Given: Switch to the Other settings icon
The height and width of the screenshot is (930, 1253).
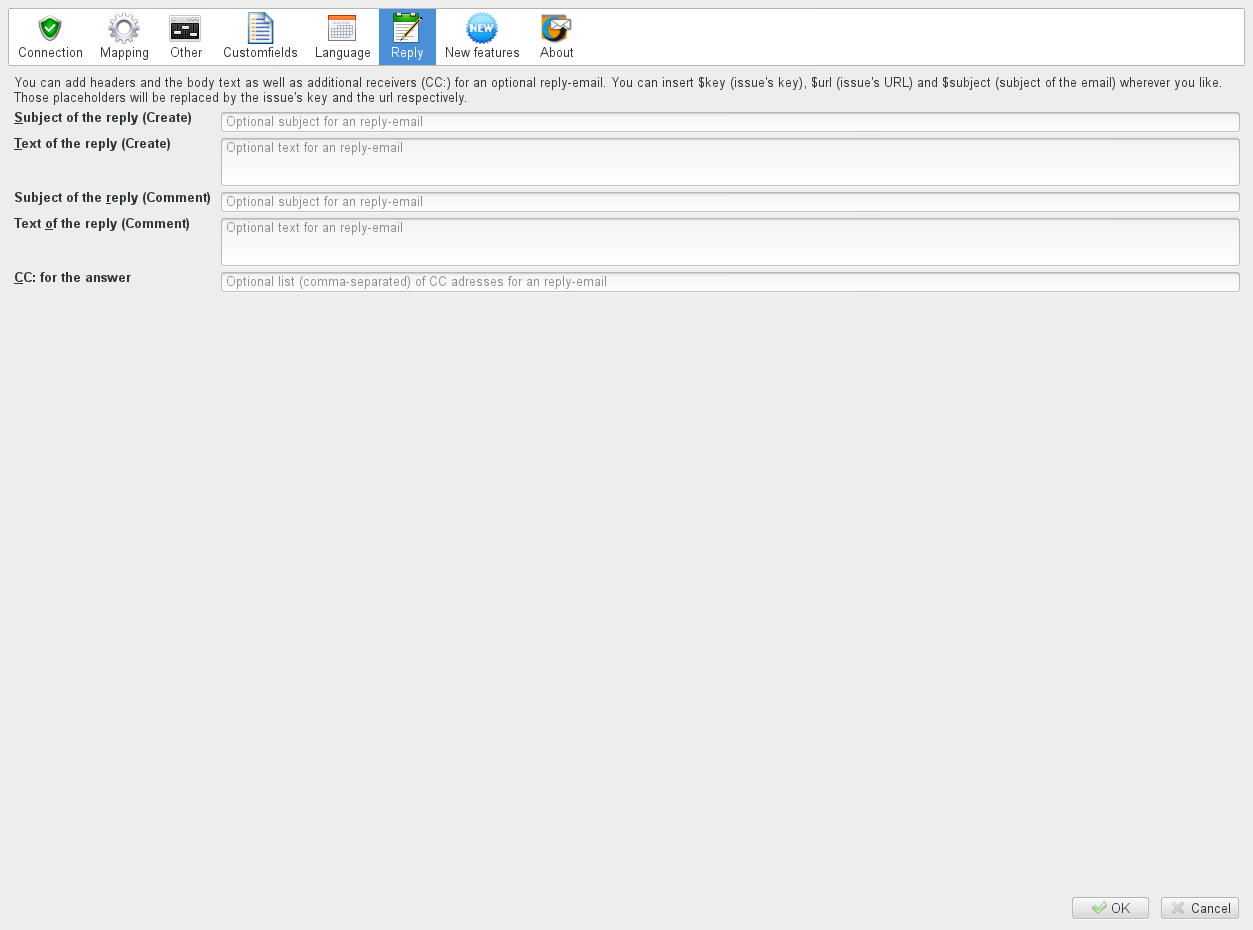Looking at the screenshot, I should pyautogui.click(x=185, y=28).
